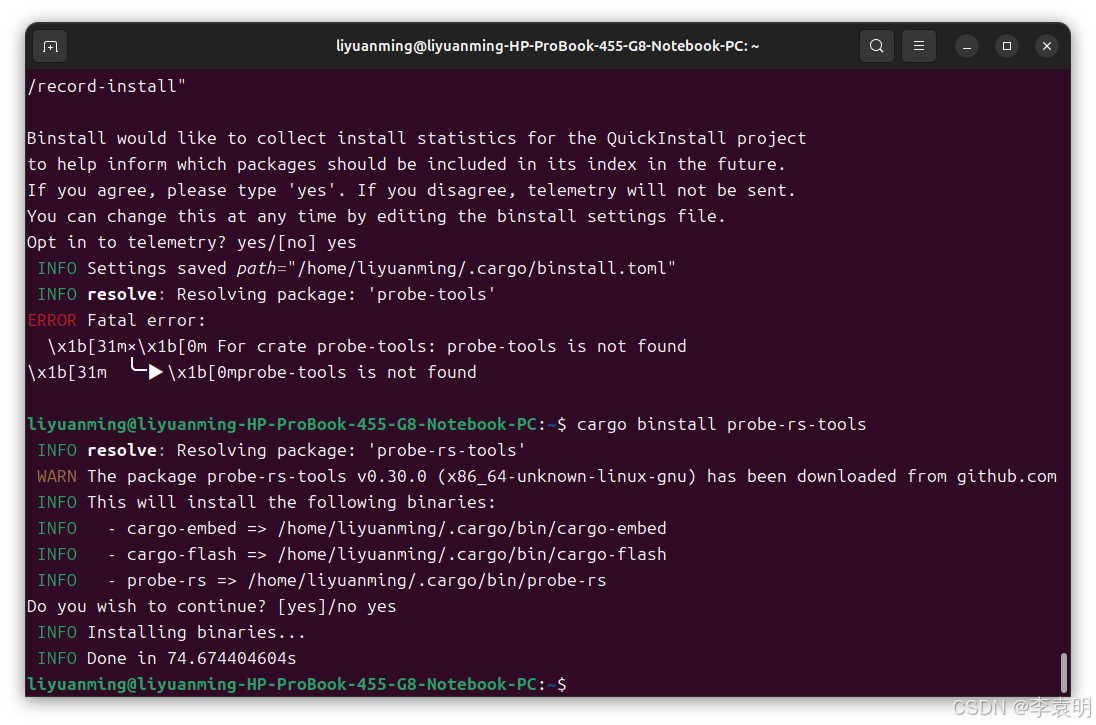
Task: Click 'This will install the following binaries:' line
Action: (x=291, y=502)
